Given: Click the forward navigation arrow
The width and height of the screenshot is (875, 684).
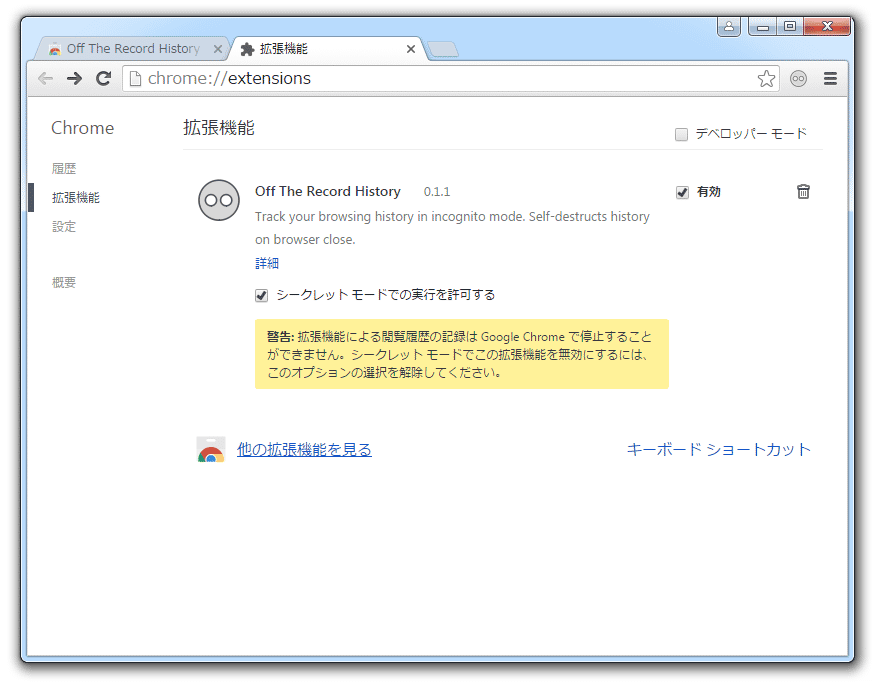Looking at the screenshot, I should (x=74, y=79).
